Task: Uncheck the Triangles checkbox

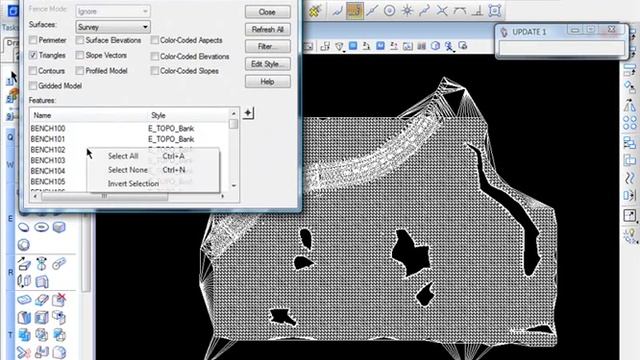Action: (33, 55)
